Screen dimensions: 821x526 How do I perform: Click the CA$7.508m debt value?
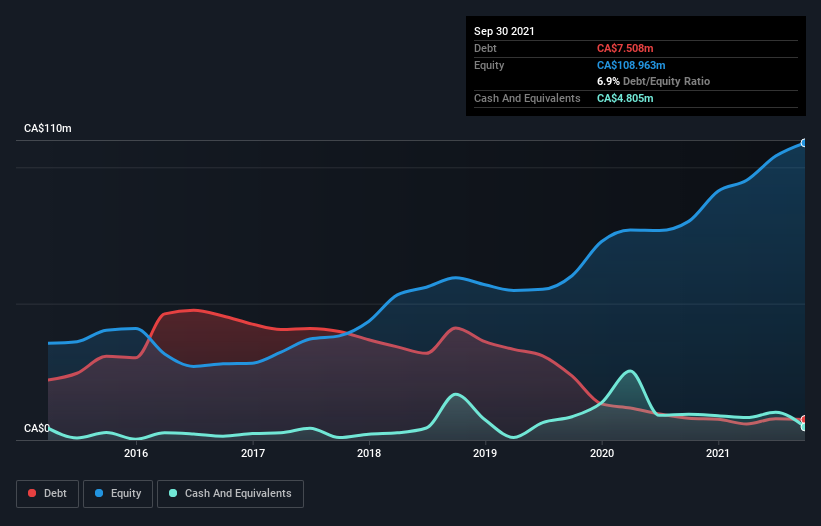pos(625,48)
